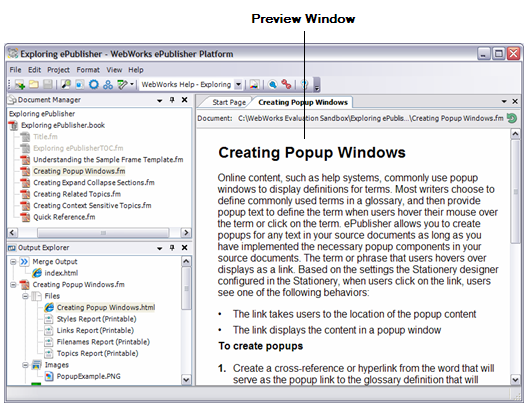Click the Exploring ePublisher project root label
The height and width of the screenshot is (408, 527).
coord(42,114)
